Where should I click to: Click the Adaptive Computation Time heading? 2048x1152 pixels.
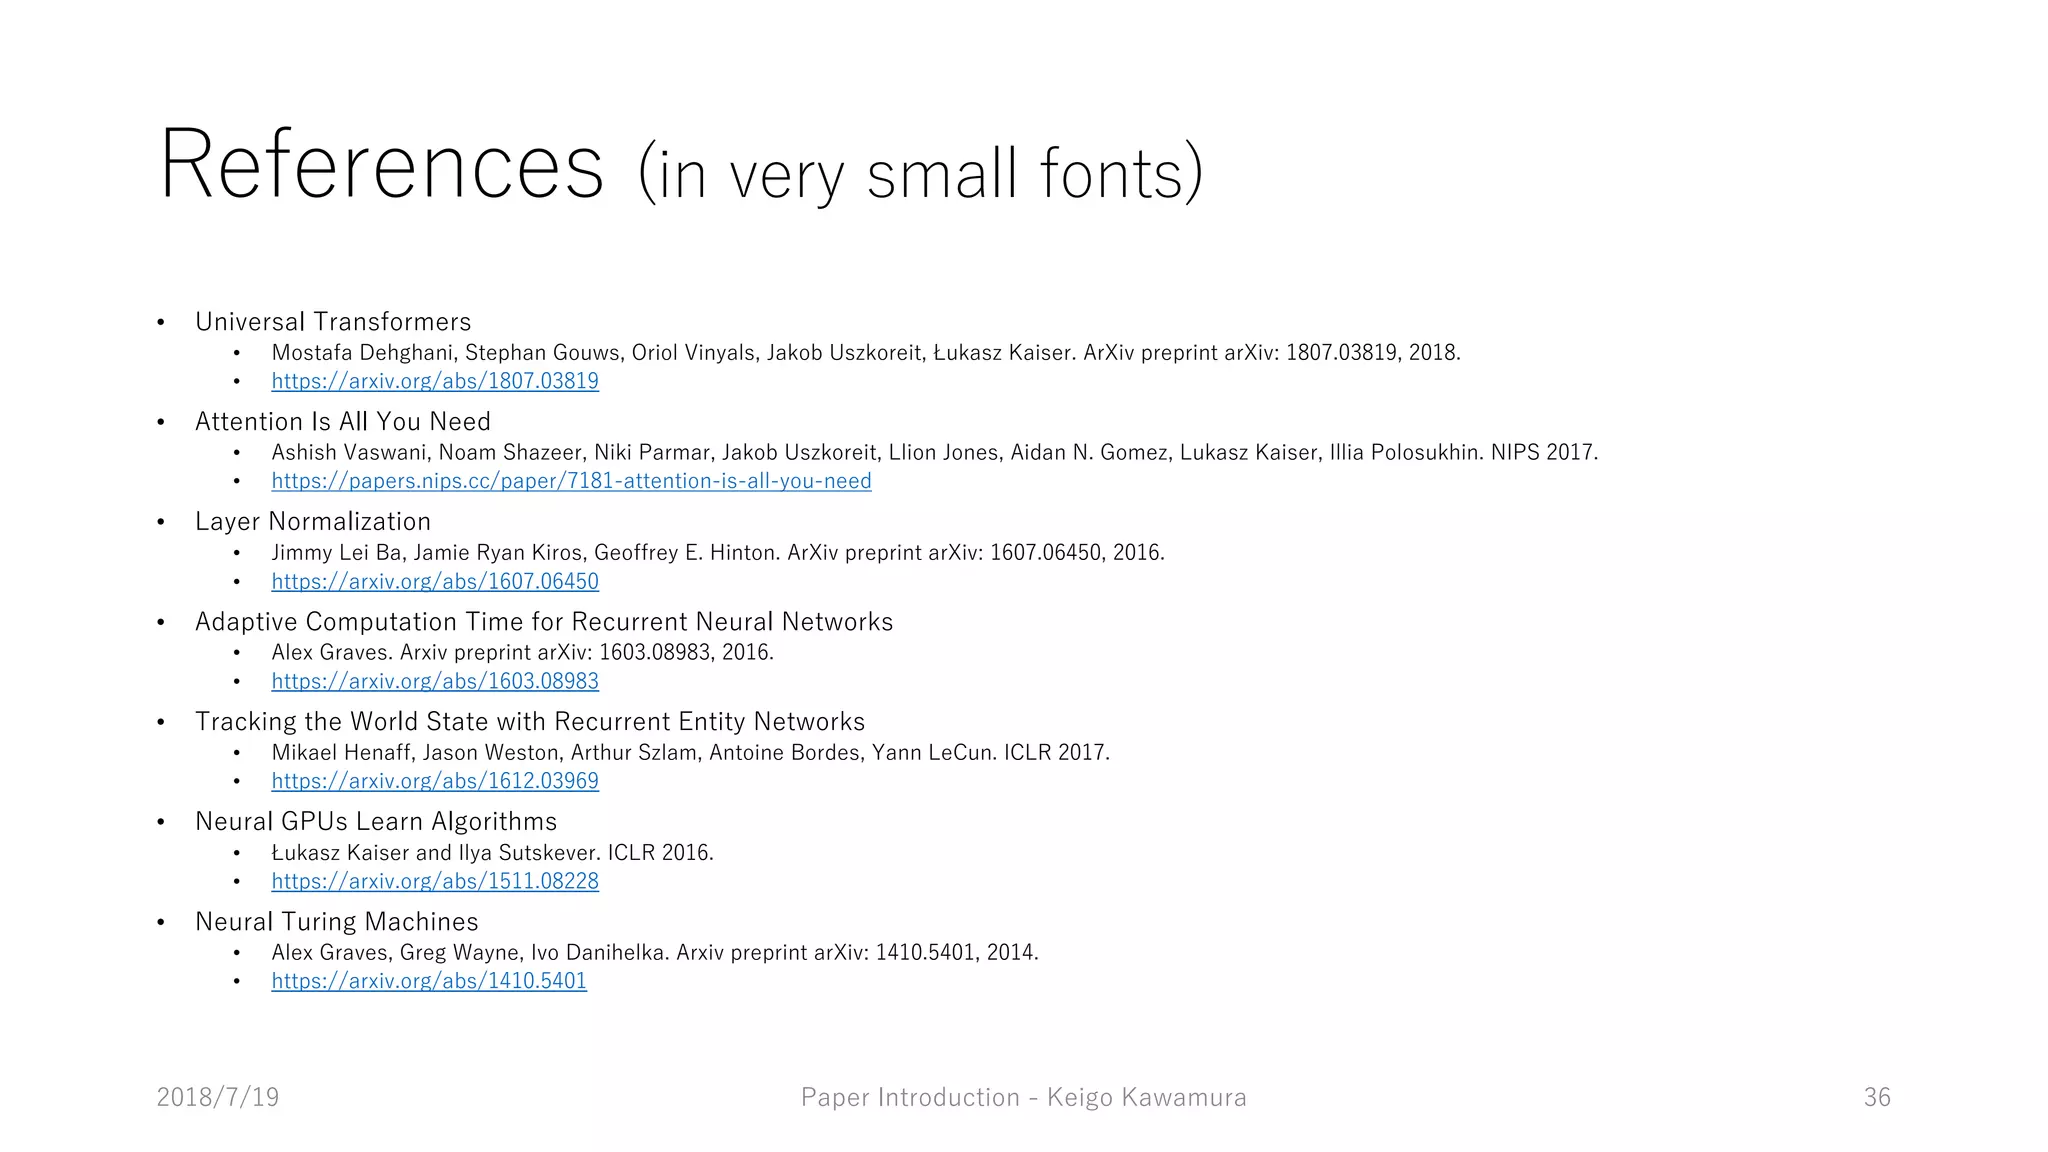[544, 622]
